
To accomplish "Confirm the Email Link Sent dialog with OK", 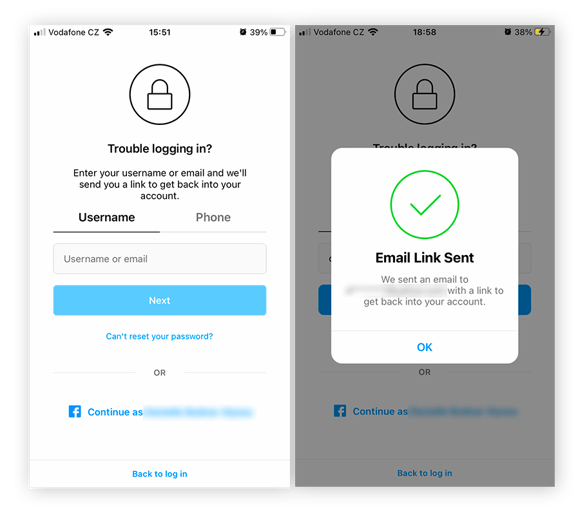I will click(x=425, y=347).
